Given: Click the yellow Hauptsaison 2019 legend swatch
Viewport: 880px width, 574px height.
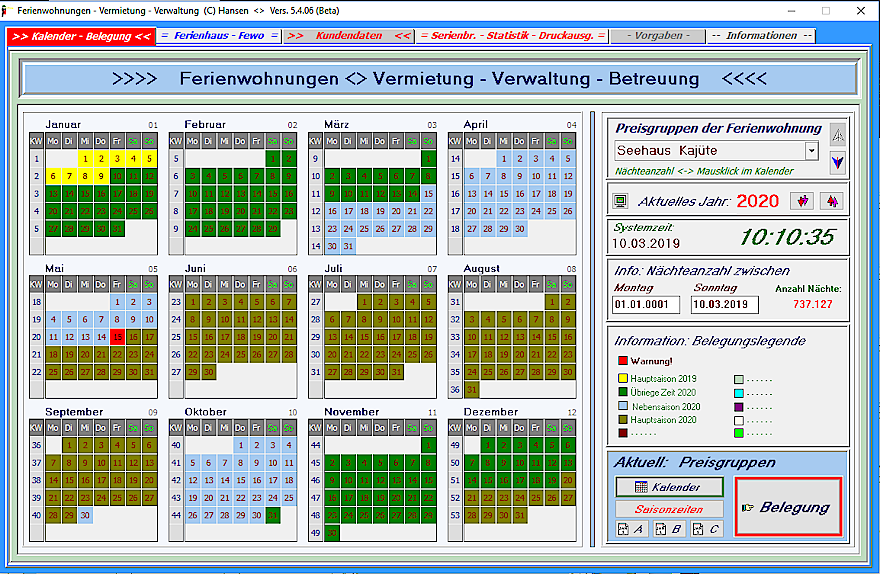Looking at the screenshot, I should [x=623, y=379].
